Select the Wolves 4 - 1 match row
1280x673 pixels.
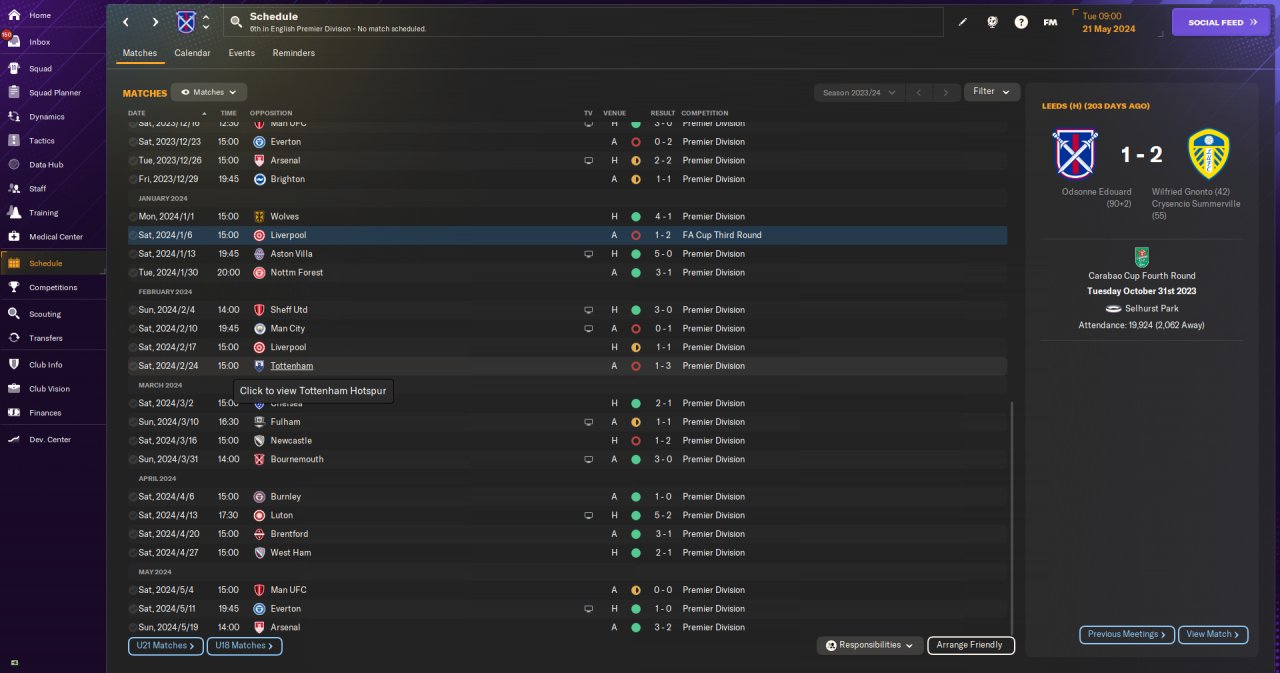click(567, 216)
